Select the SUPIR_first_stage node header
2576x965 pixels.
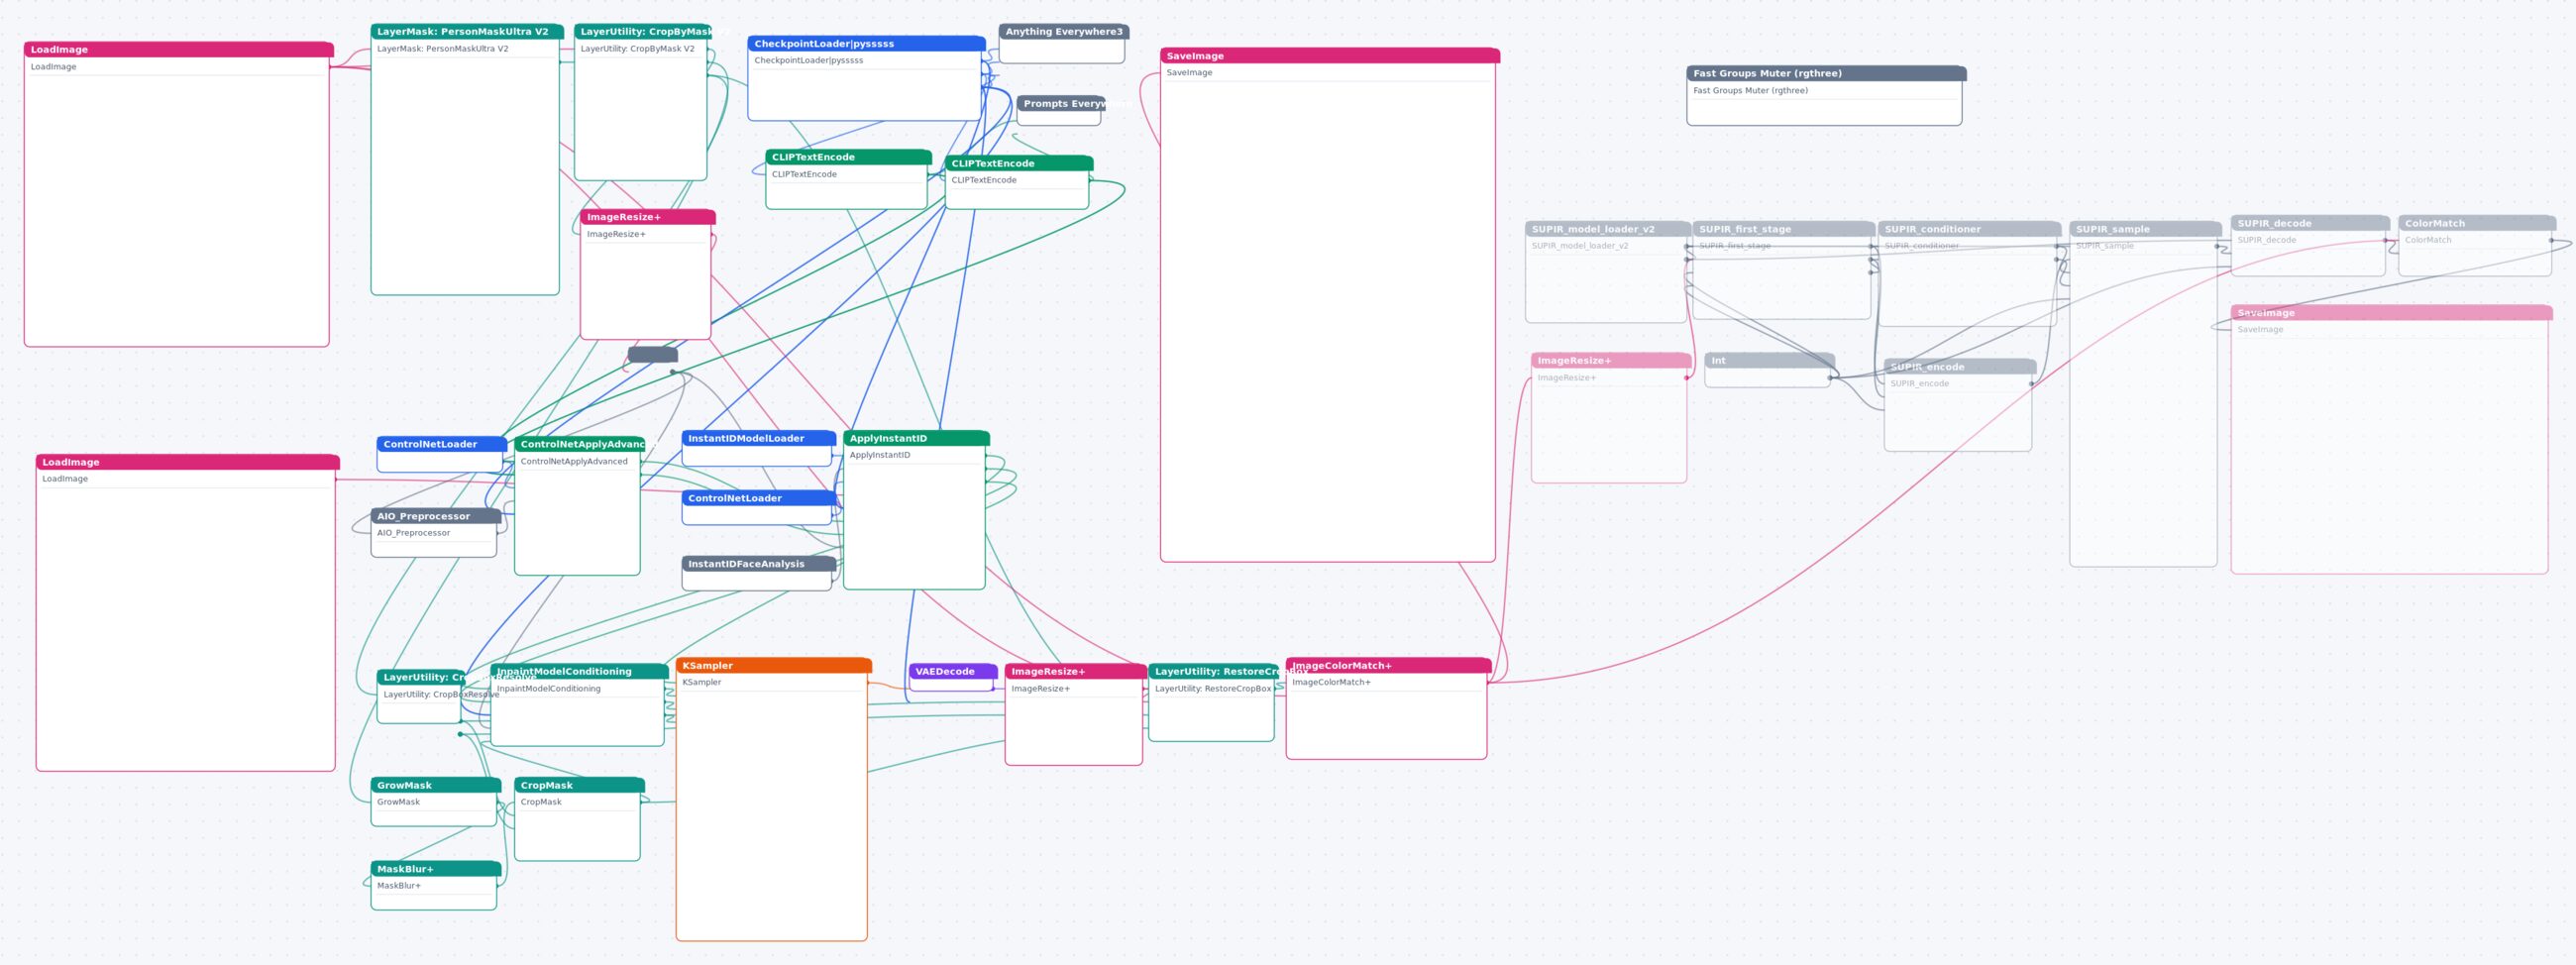[x=1783, y=229]
